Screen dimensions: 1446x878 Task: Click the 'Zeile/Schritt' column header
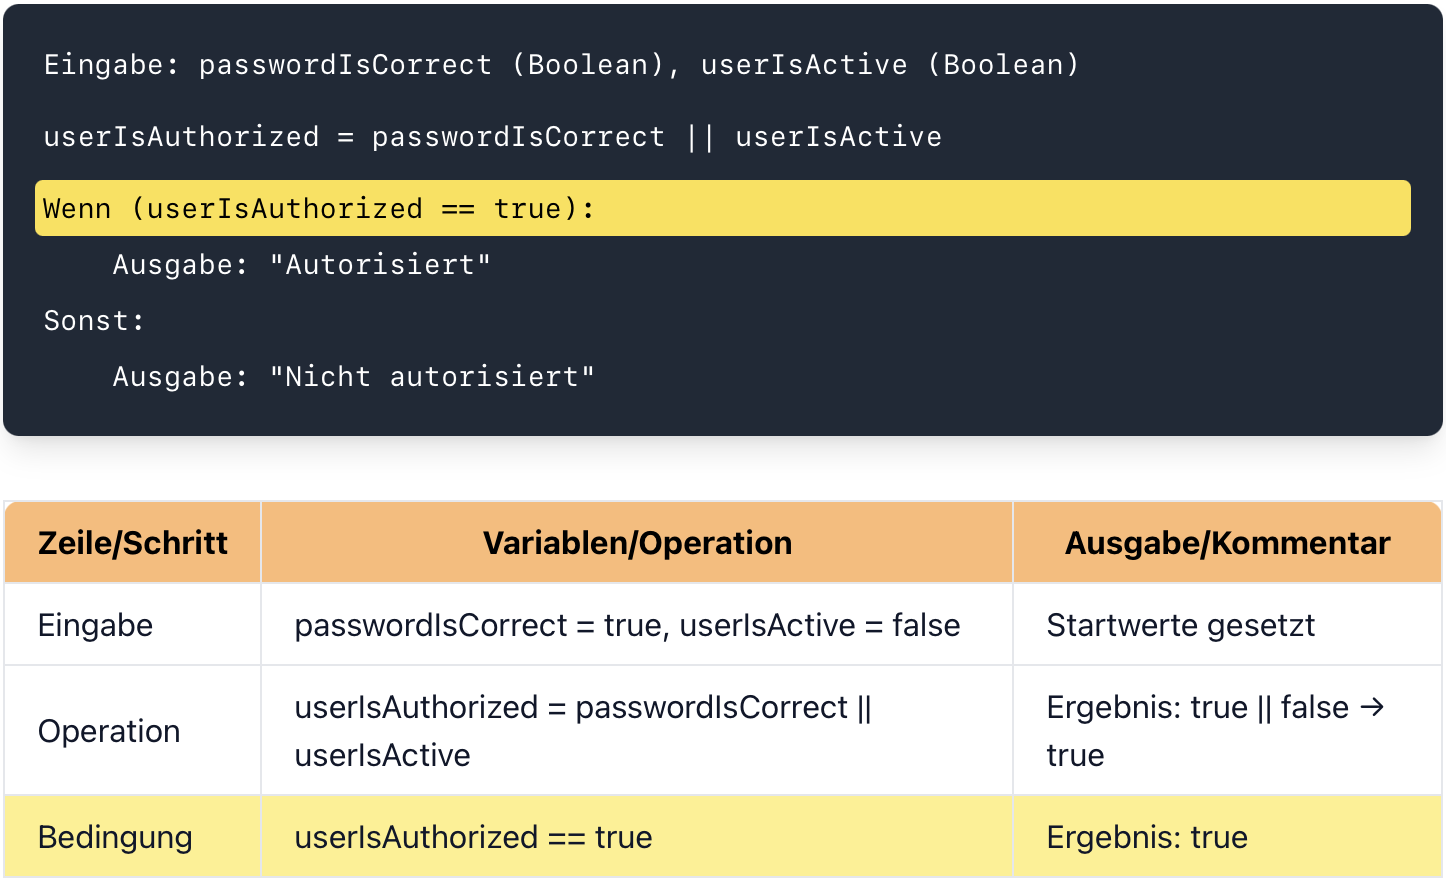133,542
